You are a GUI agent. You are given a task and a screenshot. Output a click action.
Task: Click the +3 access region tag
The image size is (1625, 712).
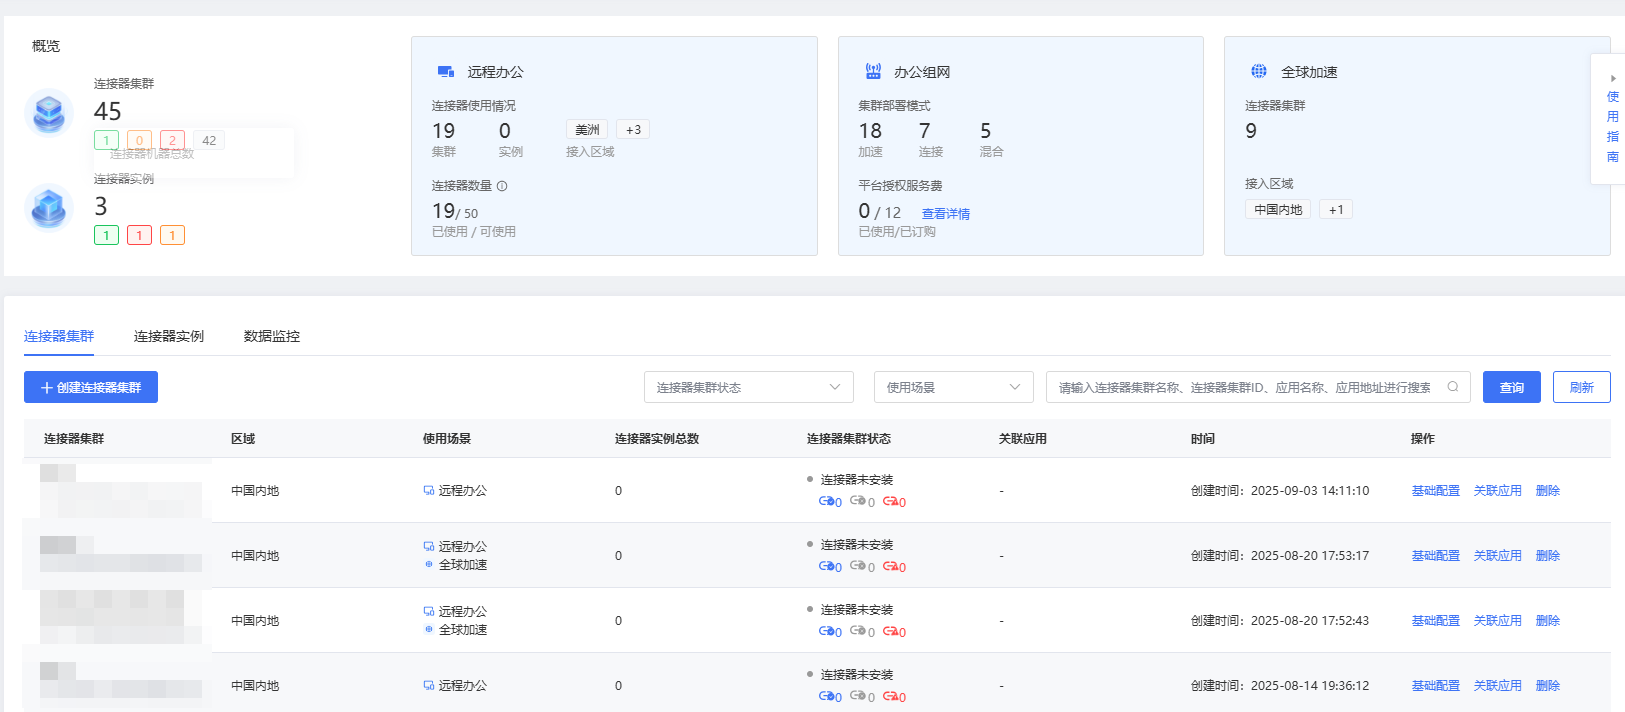pyautogui.click(x=633, y=130)
